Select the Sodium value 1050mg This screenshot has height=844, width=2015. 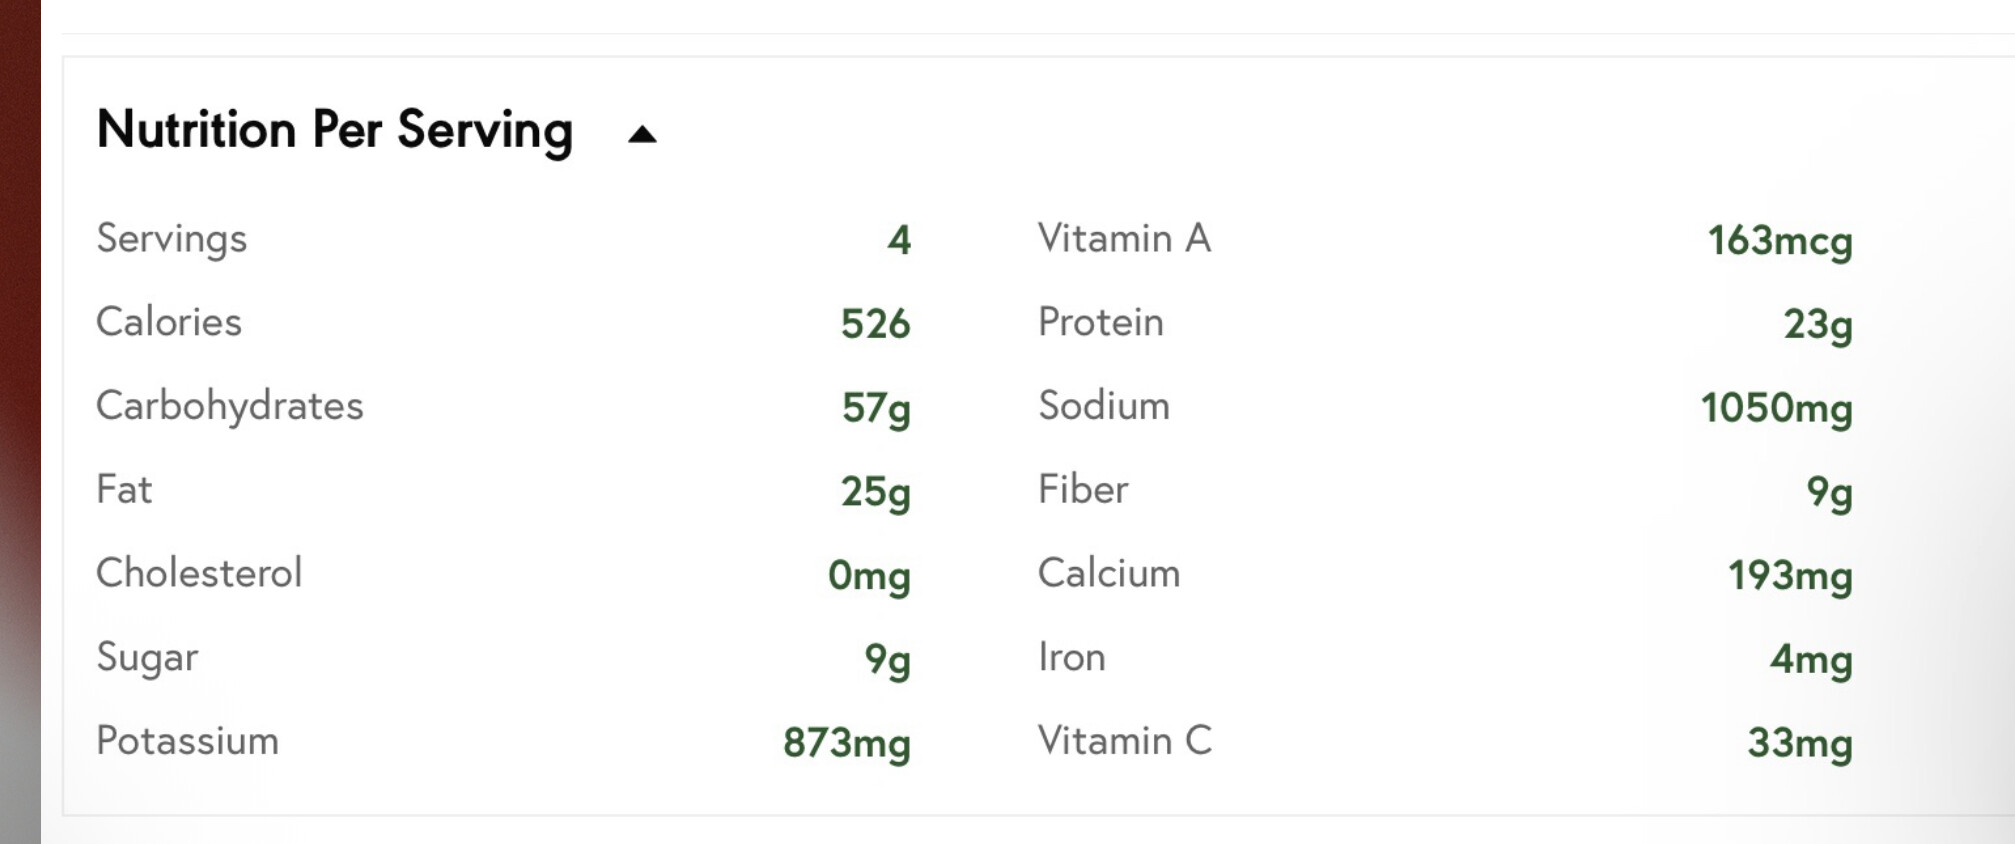click(1776, 408)
